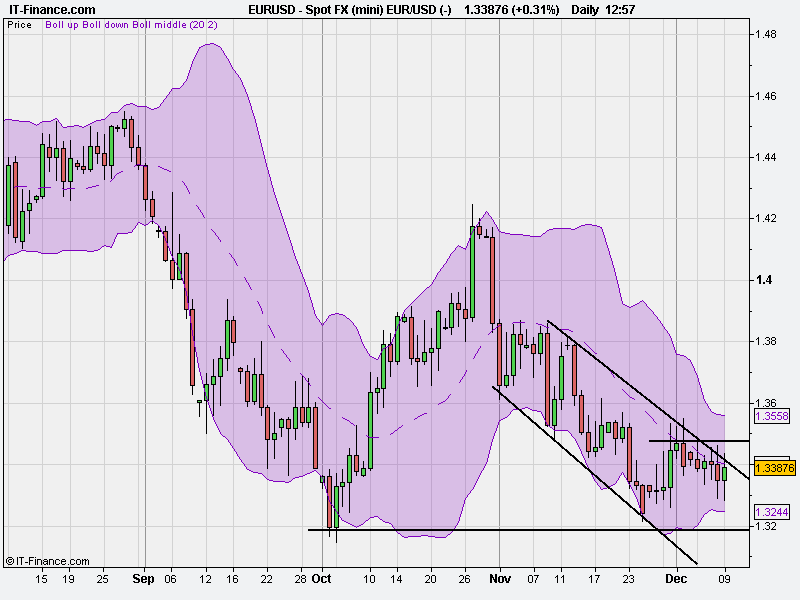Screen dimensions: 800x600
Task: Click the 11 date label after Nov
Action: point(560,579)
